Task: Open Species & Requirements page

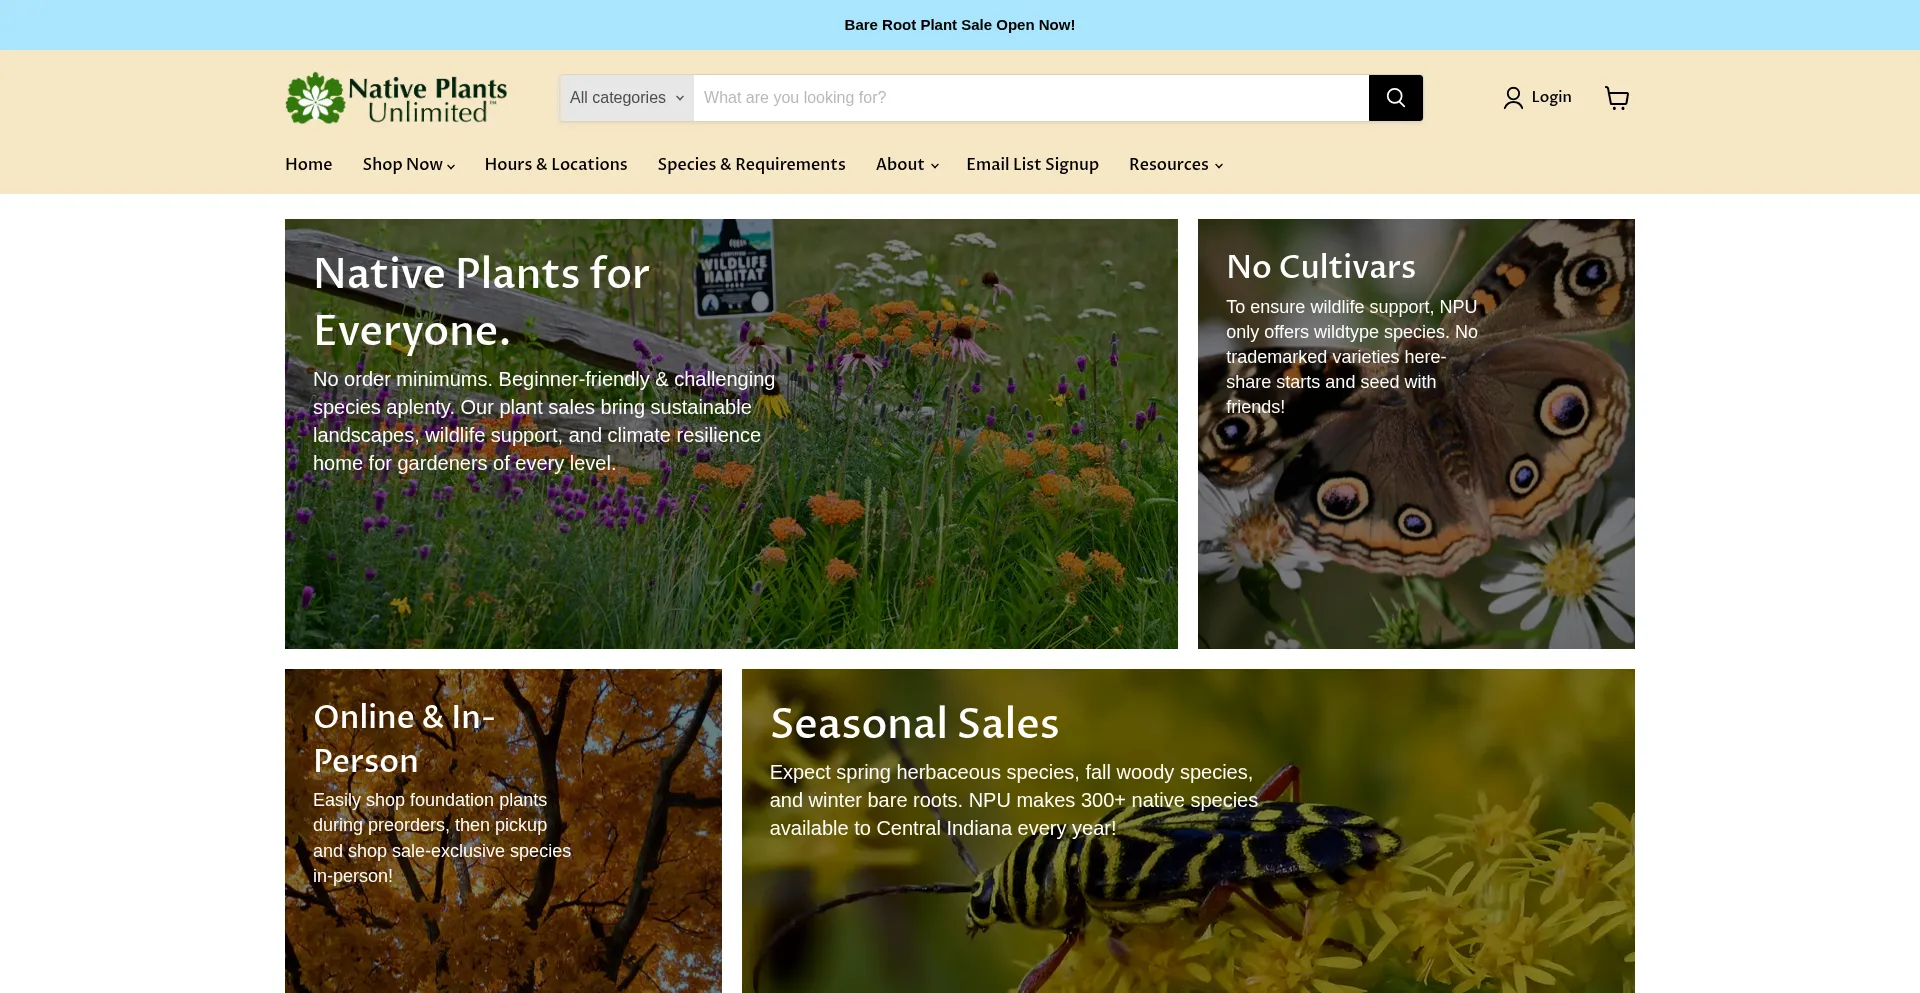Action: [x=751, y=164]
